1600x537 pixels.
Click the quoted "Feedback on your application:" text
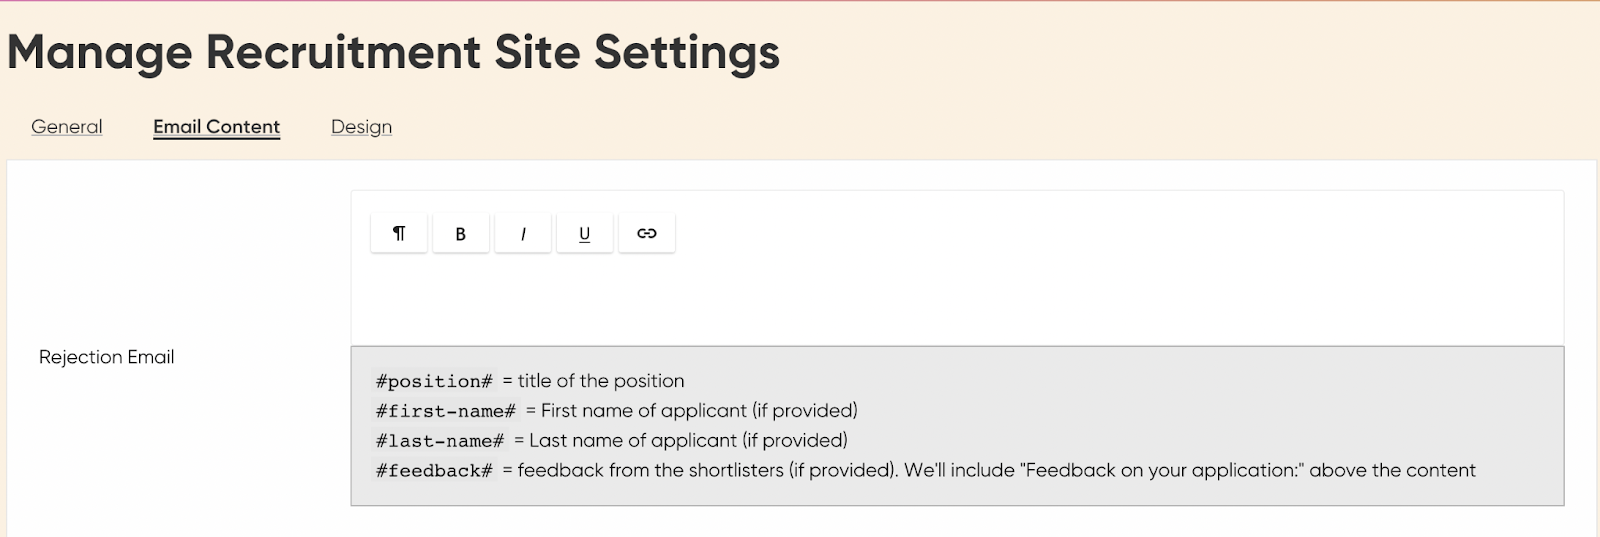(1161, 471)
